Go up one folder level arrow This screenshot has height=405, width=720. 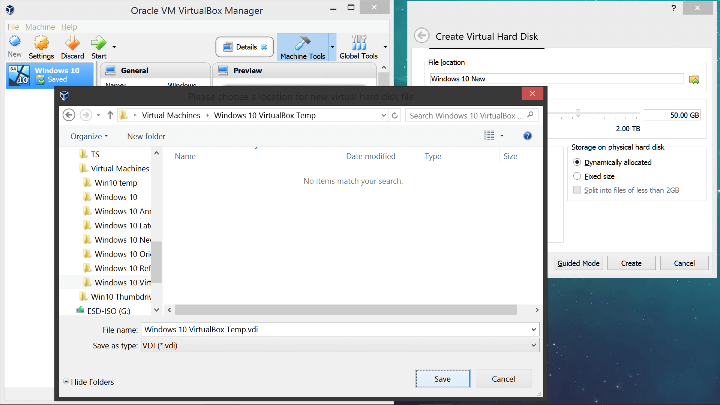pyautogui.click(x=110, y=115)
